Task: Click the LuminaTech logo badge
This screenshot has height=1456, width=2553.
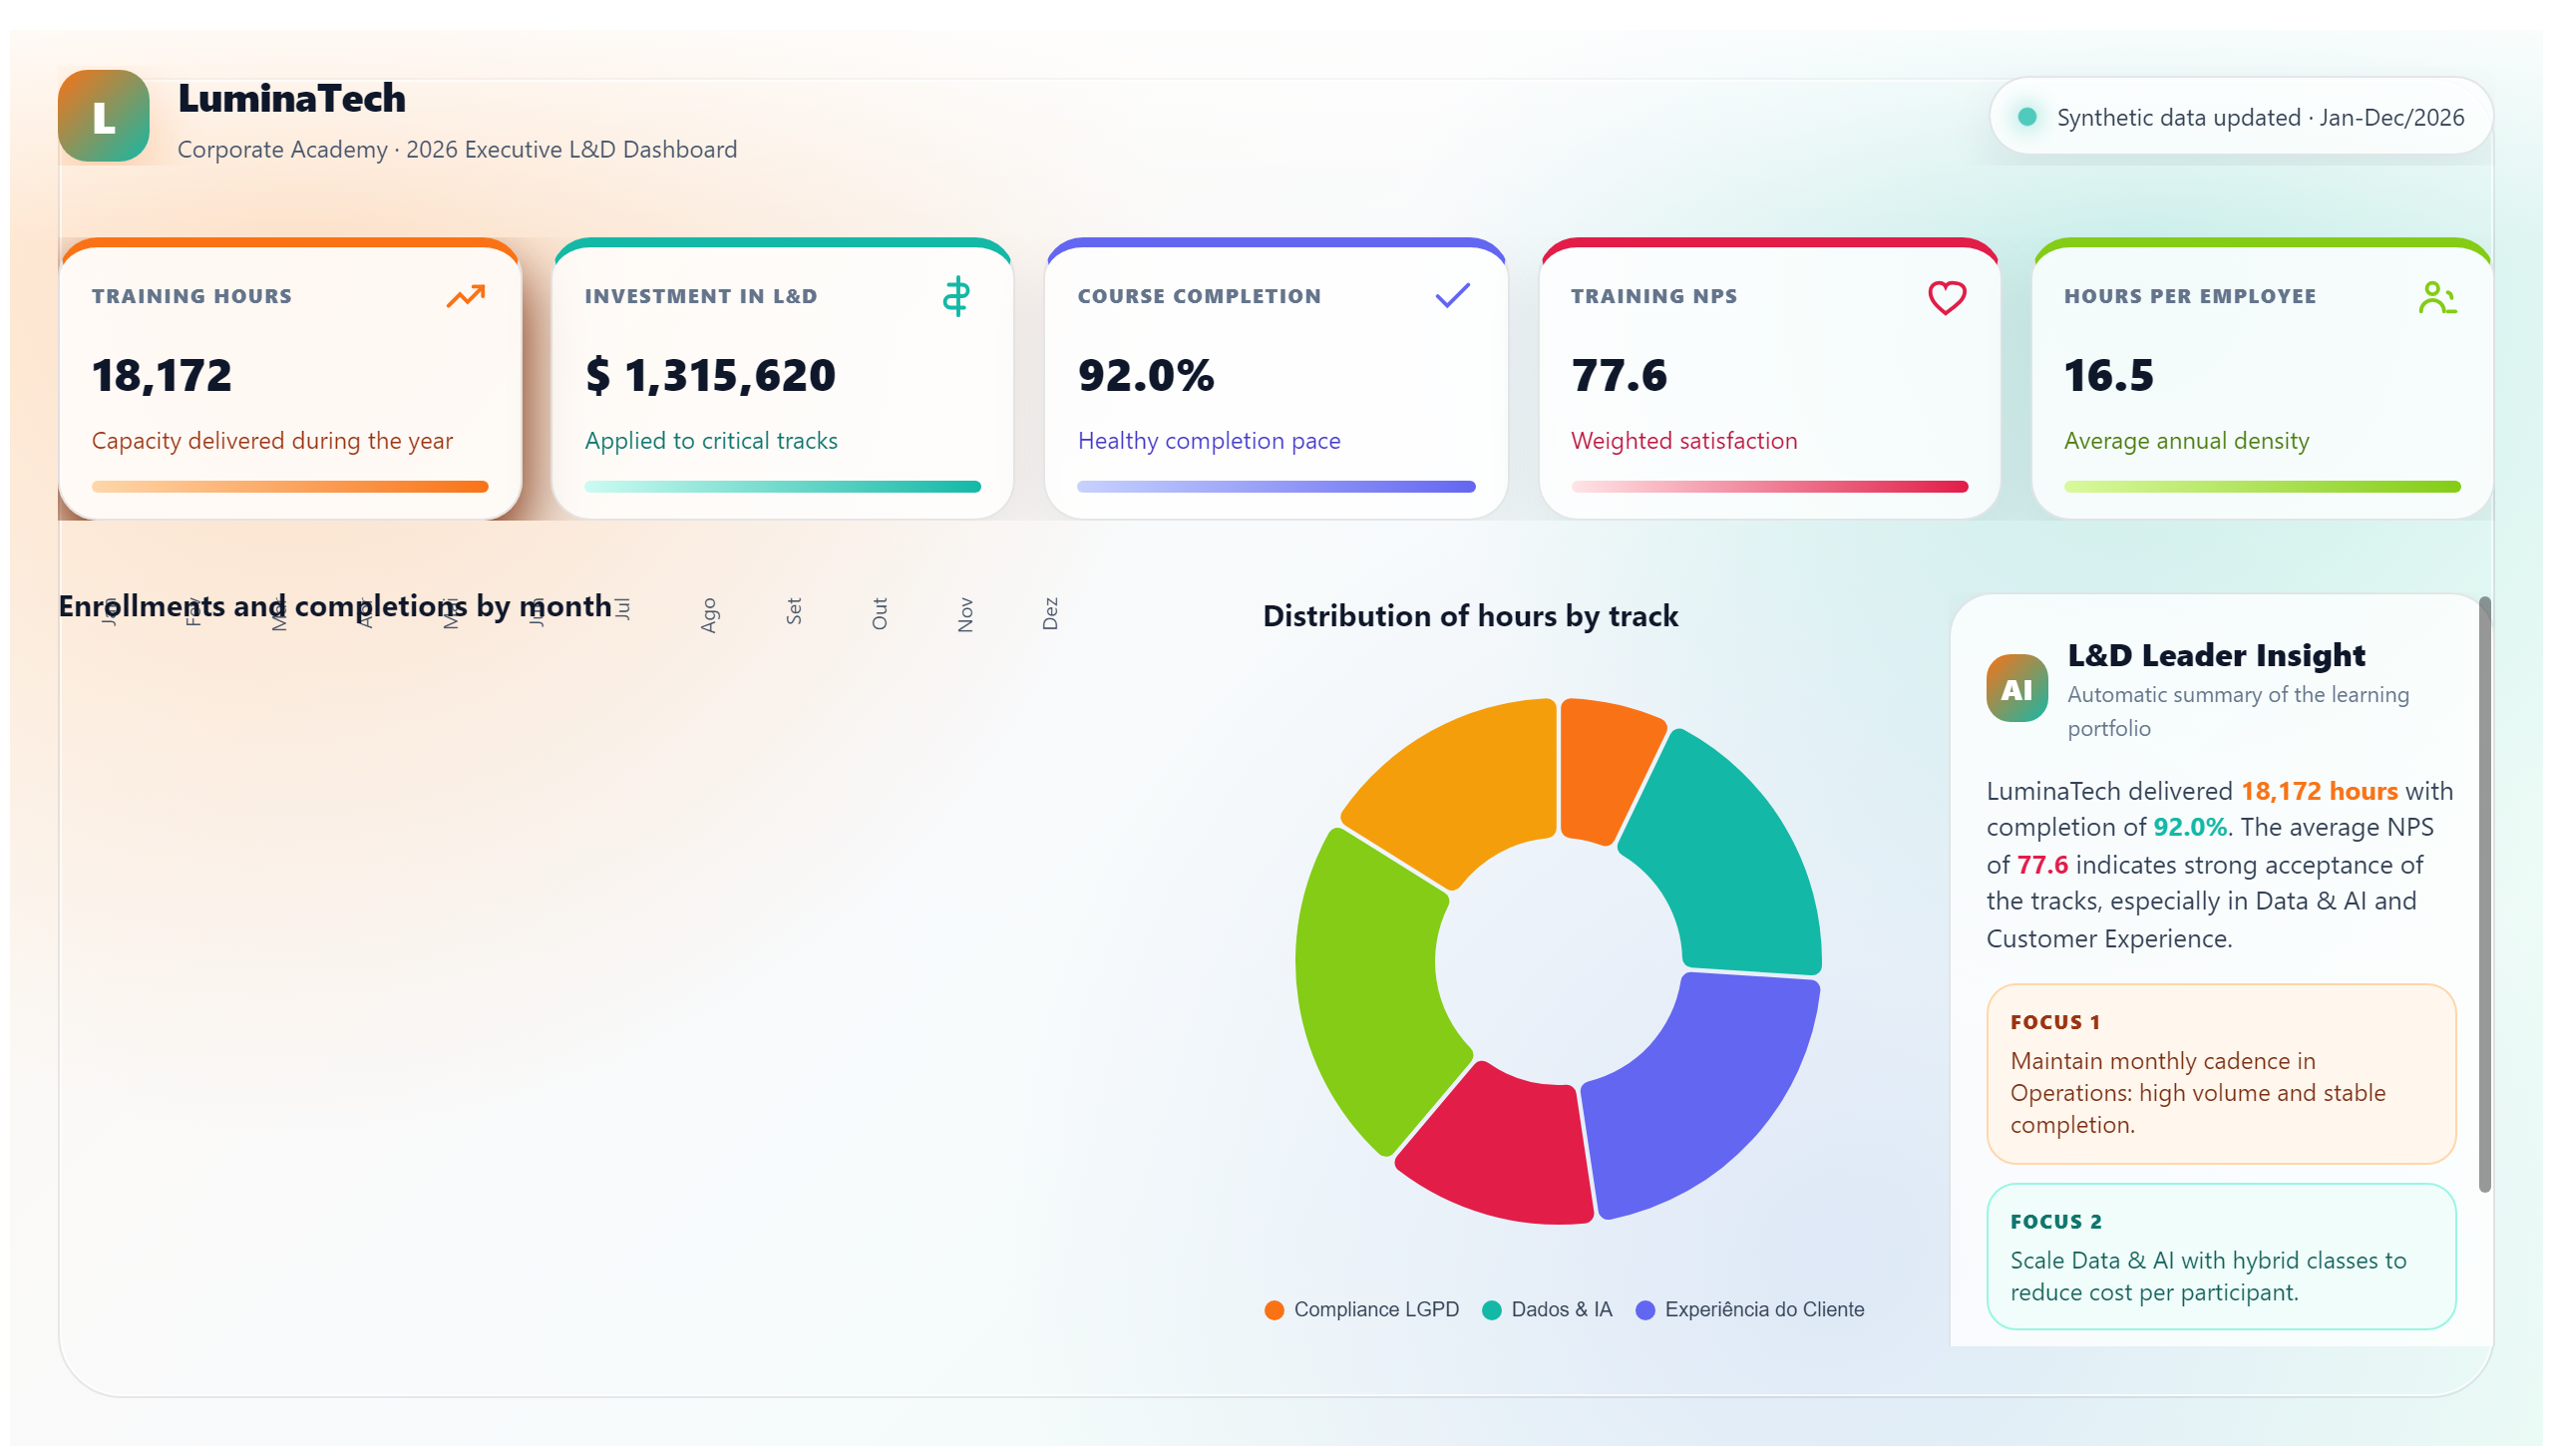Action: [104, 116]
